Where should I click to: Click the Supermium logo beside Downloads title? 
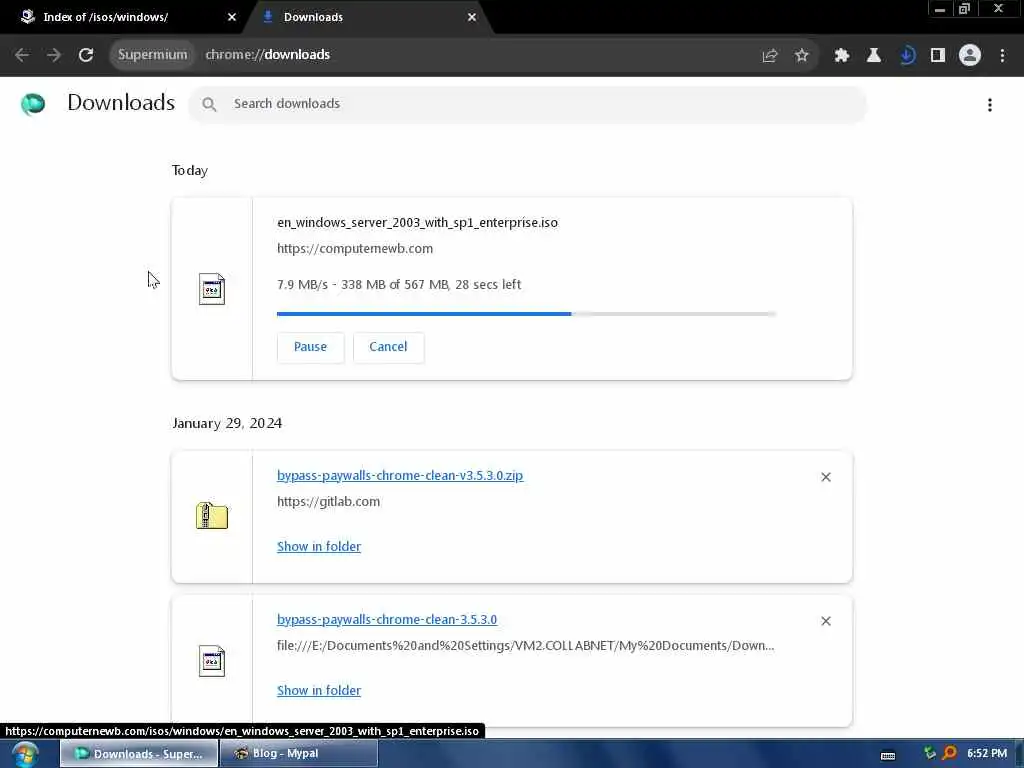(x=33, y=104)
